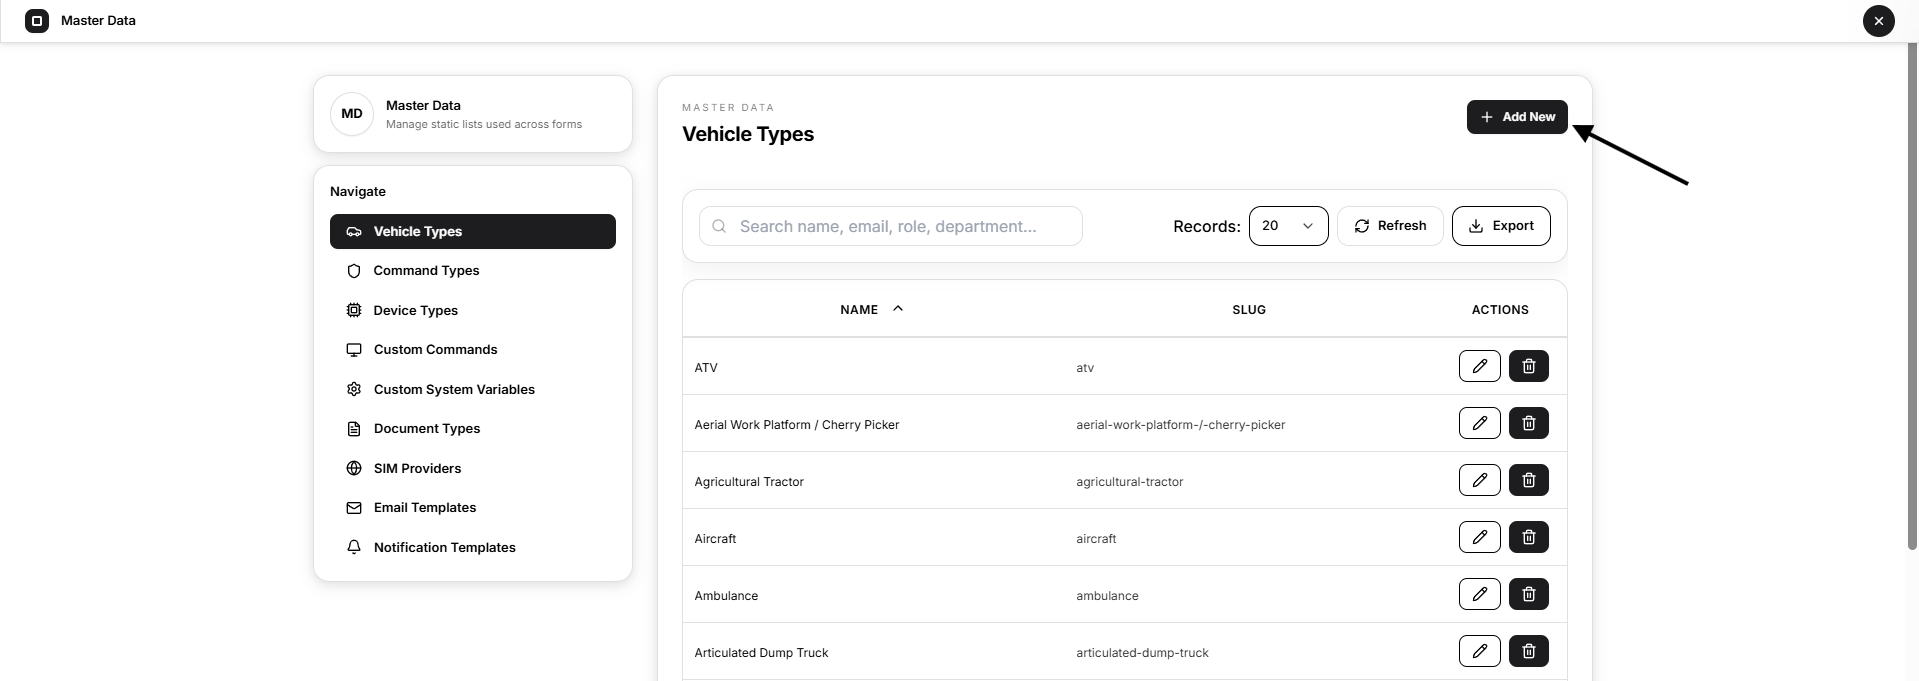Open Custom System Variables section
Viewport: 1919px width, 681px height.
pyautogui.click(x=473, y=389)
